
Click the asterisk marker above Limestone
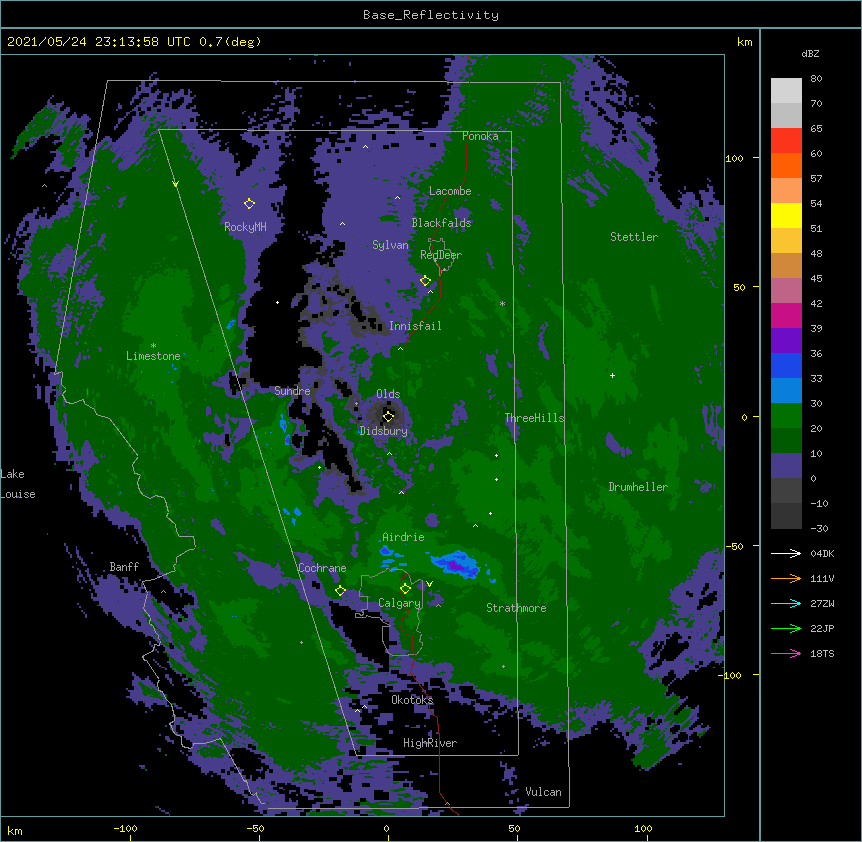point(153,346)
